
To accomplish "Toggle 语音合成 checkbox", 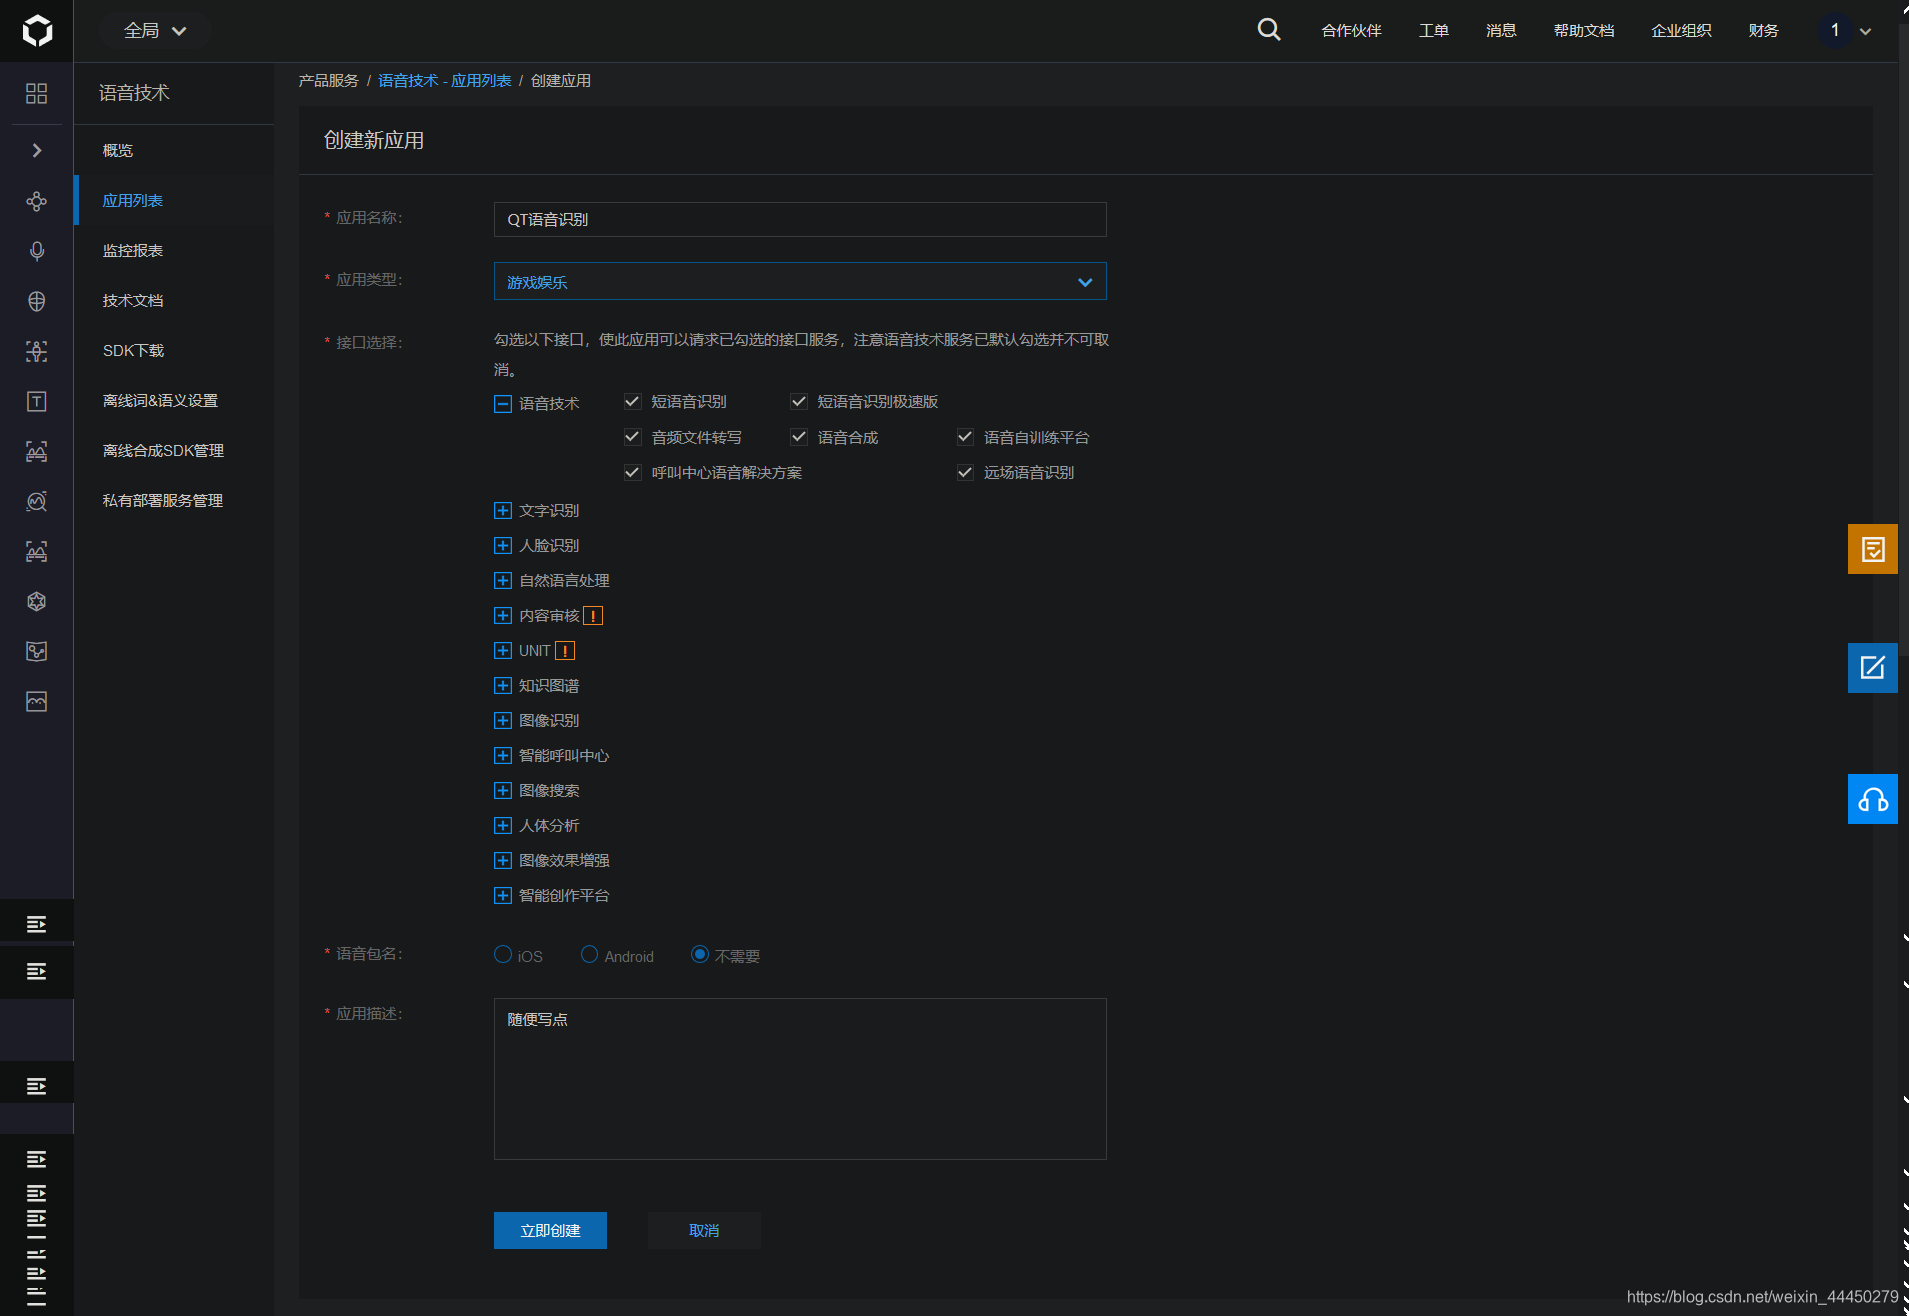I will (799, 437).
